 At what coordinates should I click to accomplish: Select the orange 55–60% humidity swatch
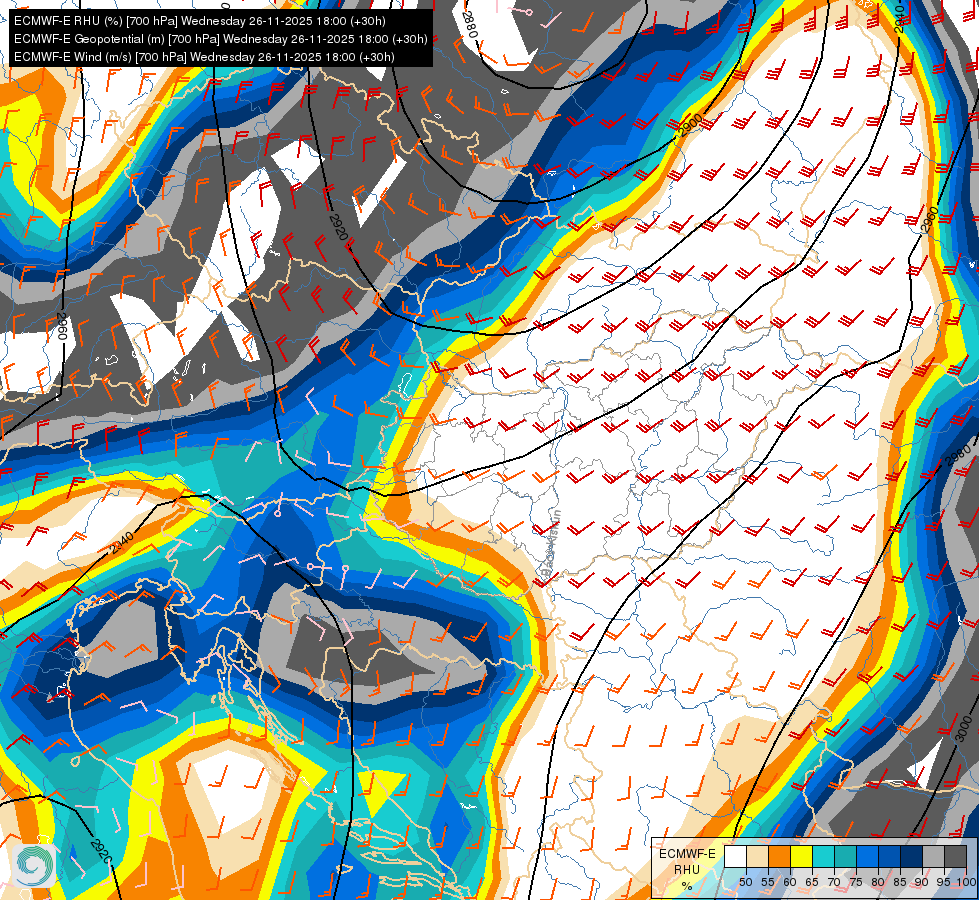(x=780, y=856)
